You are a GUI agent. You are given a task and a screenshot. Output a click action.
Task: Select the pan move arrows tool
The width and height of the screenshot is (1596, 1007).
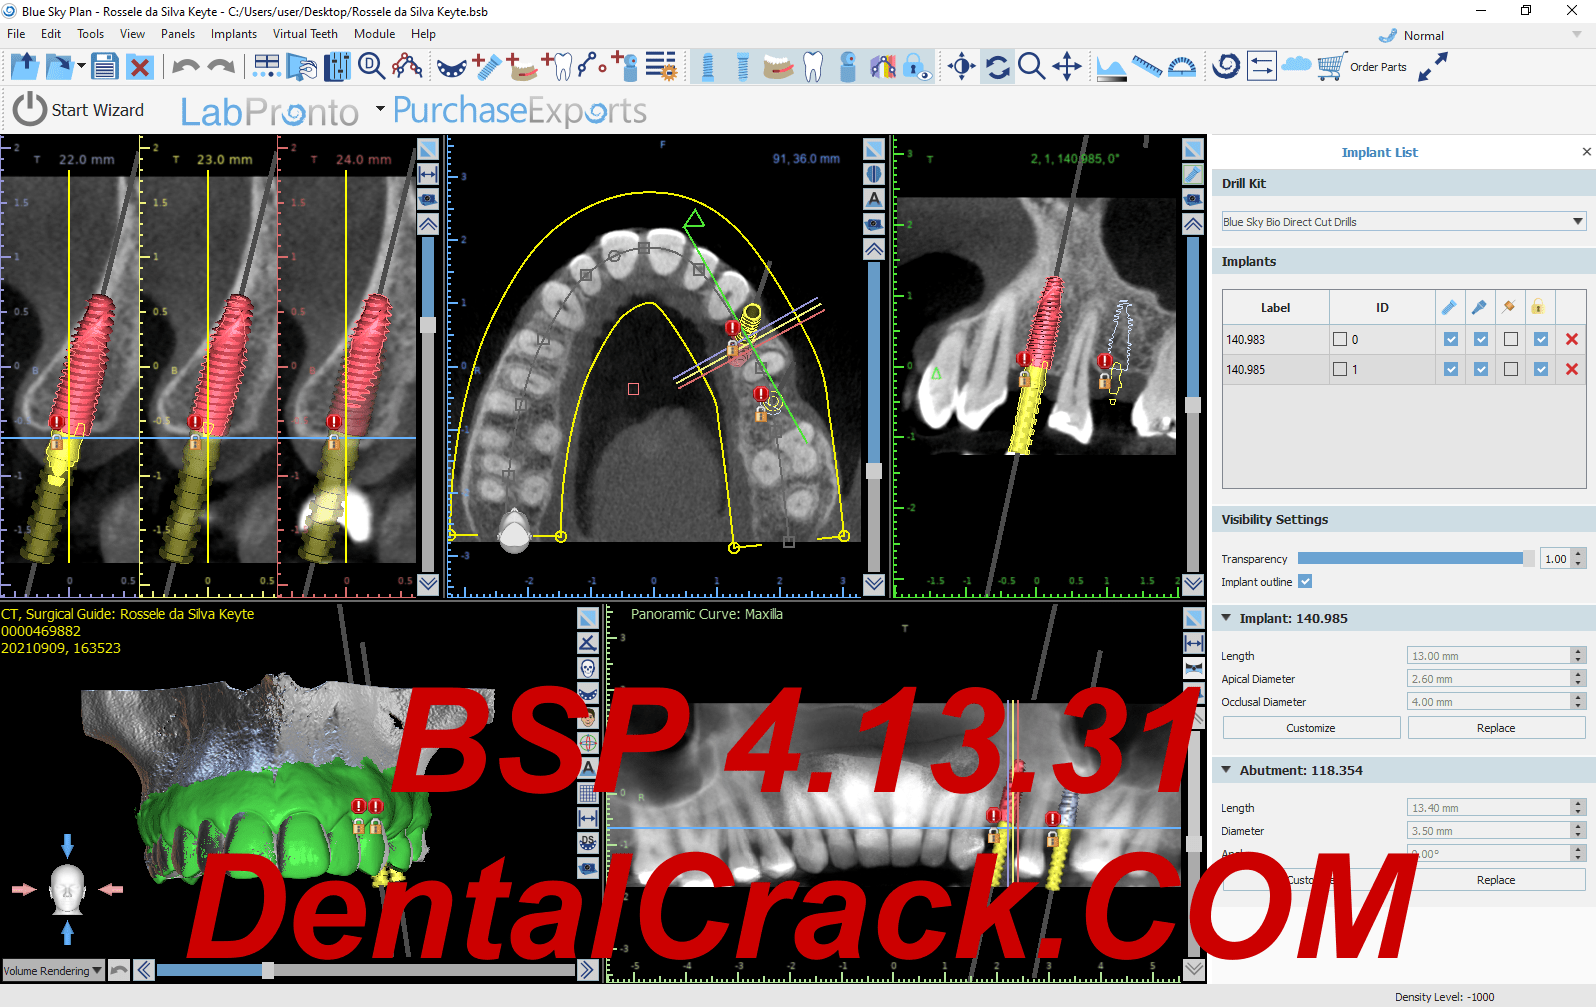point(1067,67)
